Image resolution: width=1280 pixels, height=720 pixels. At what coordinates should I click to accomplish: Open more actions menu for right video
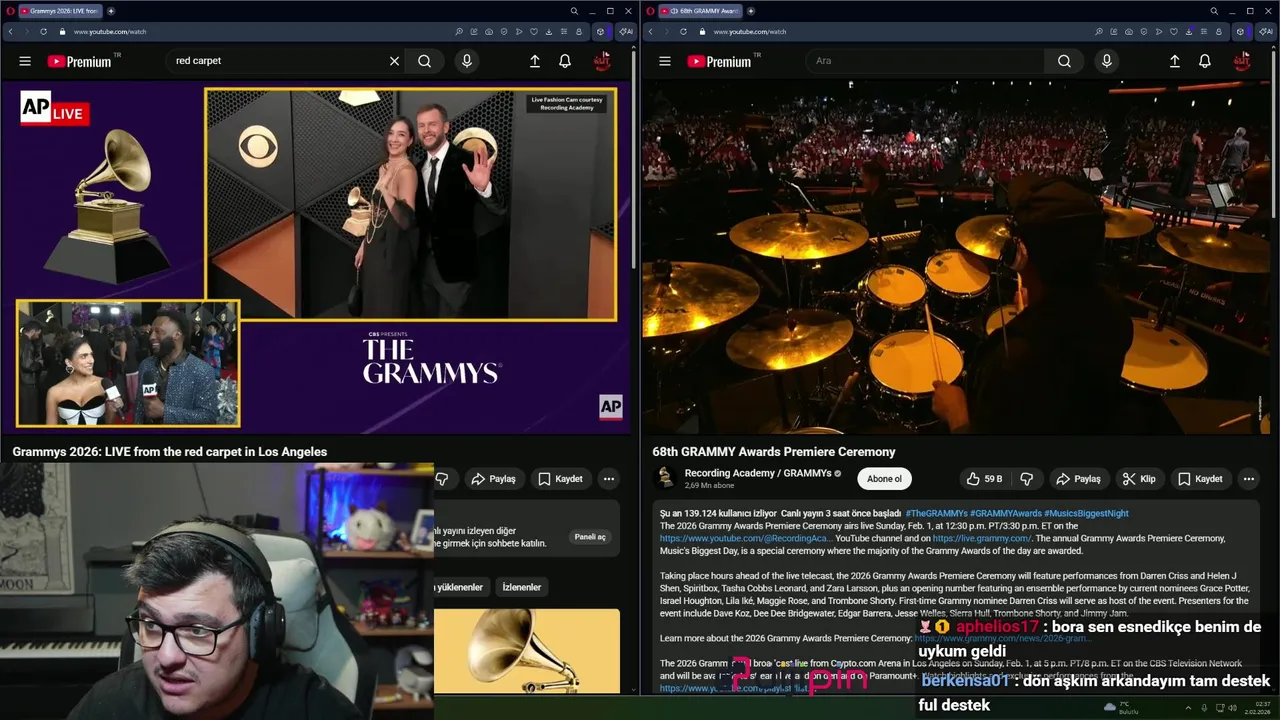click(1249, 479)
